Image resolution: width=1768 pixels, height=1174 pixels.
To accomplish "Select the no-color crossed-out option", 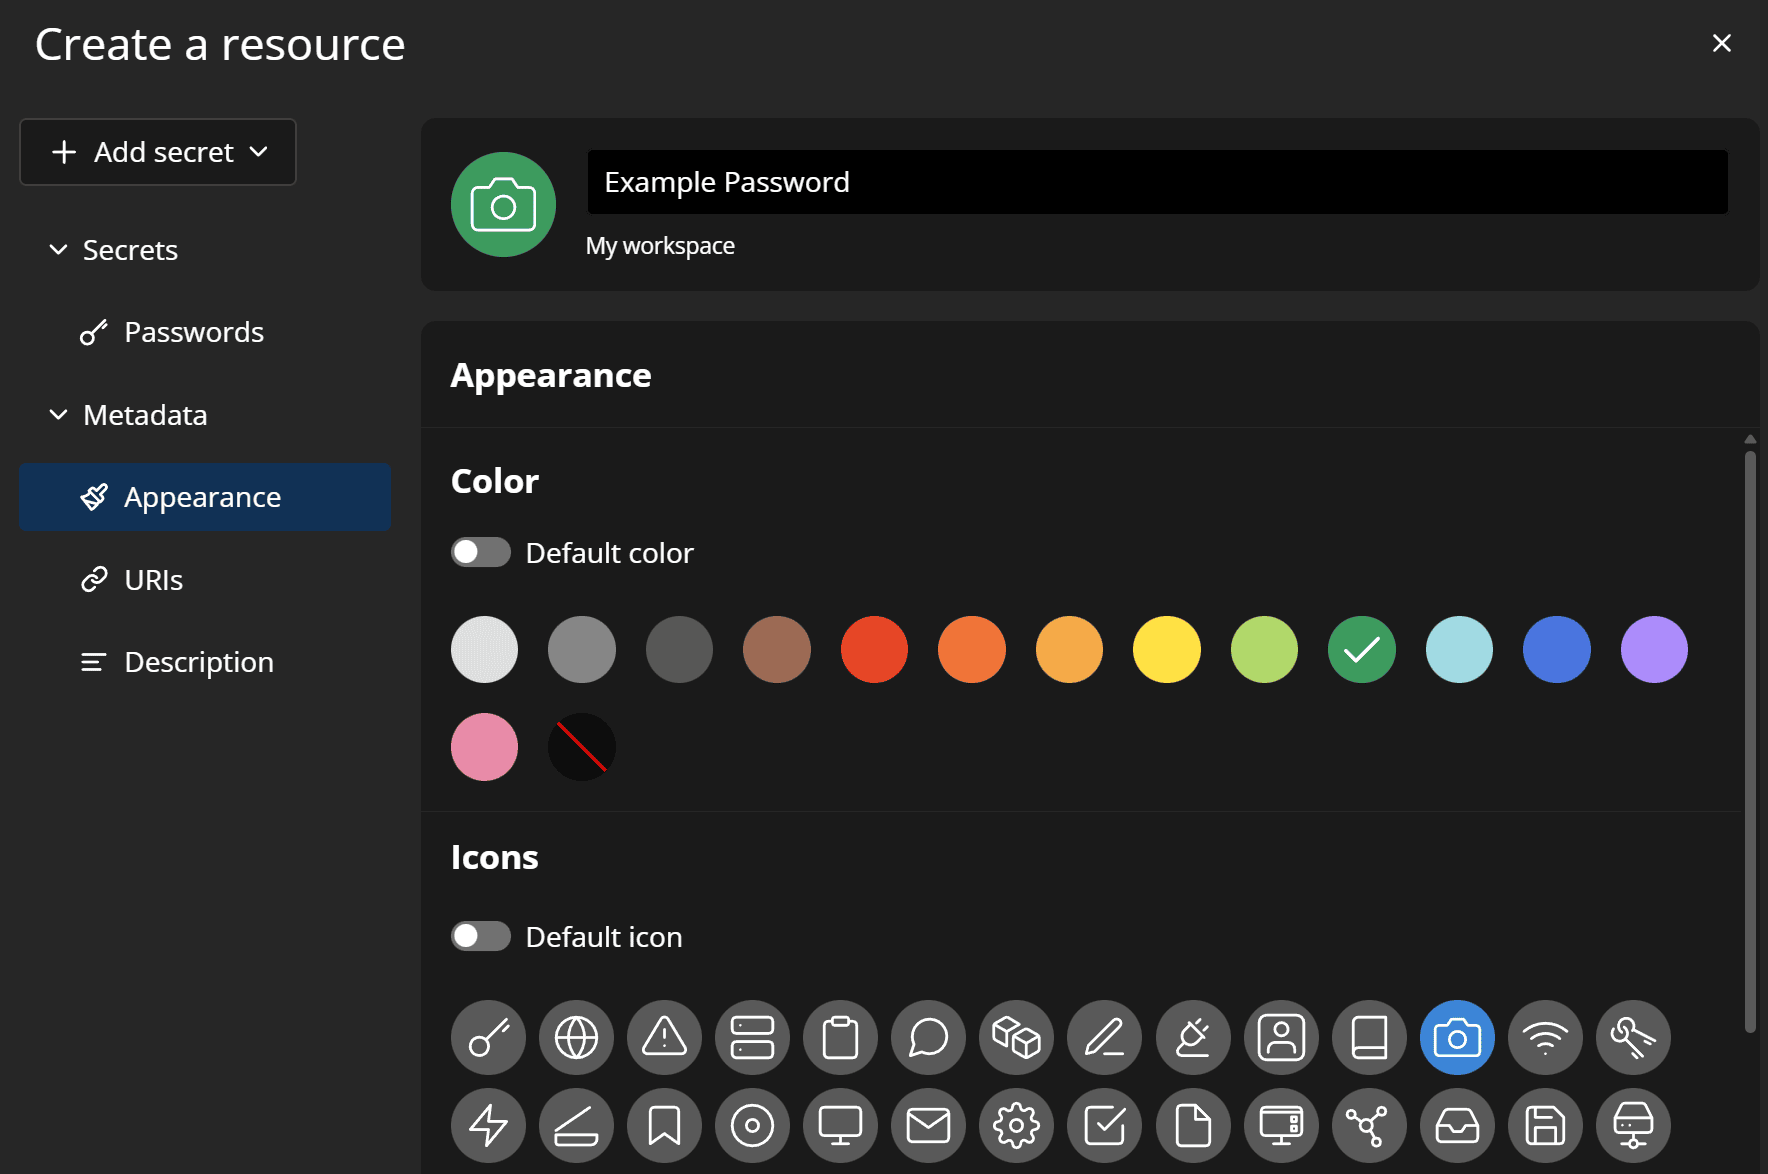I will [x=581, y=746].
